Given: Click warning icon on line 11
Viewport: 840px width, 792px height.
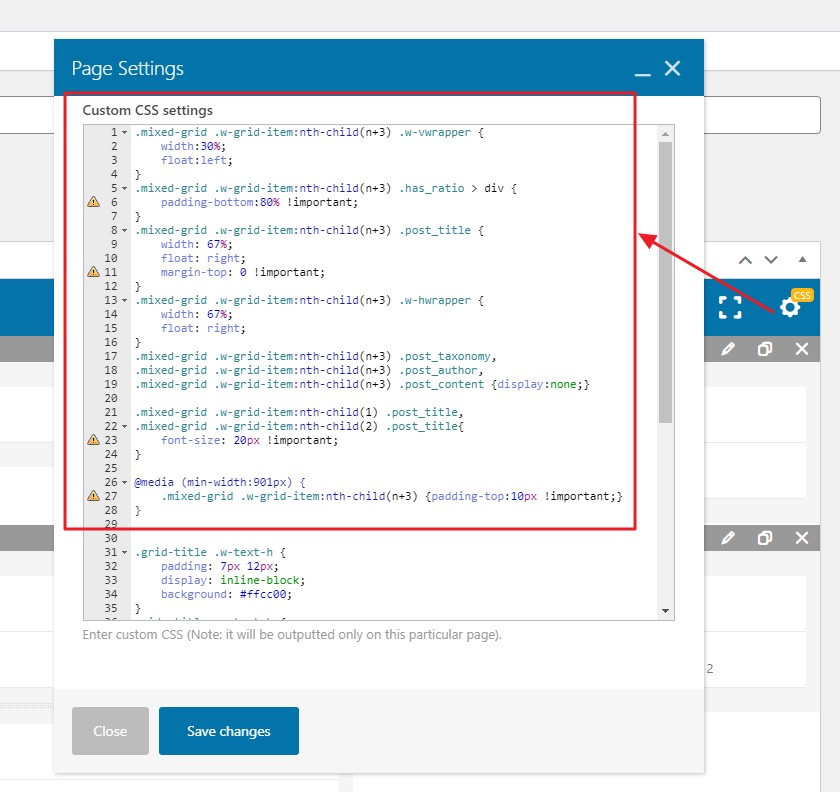Looking at the screenshot, I should click(x=93, y=272).
